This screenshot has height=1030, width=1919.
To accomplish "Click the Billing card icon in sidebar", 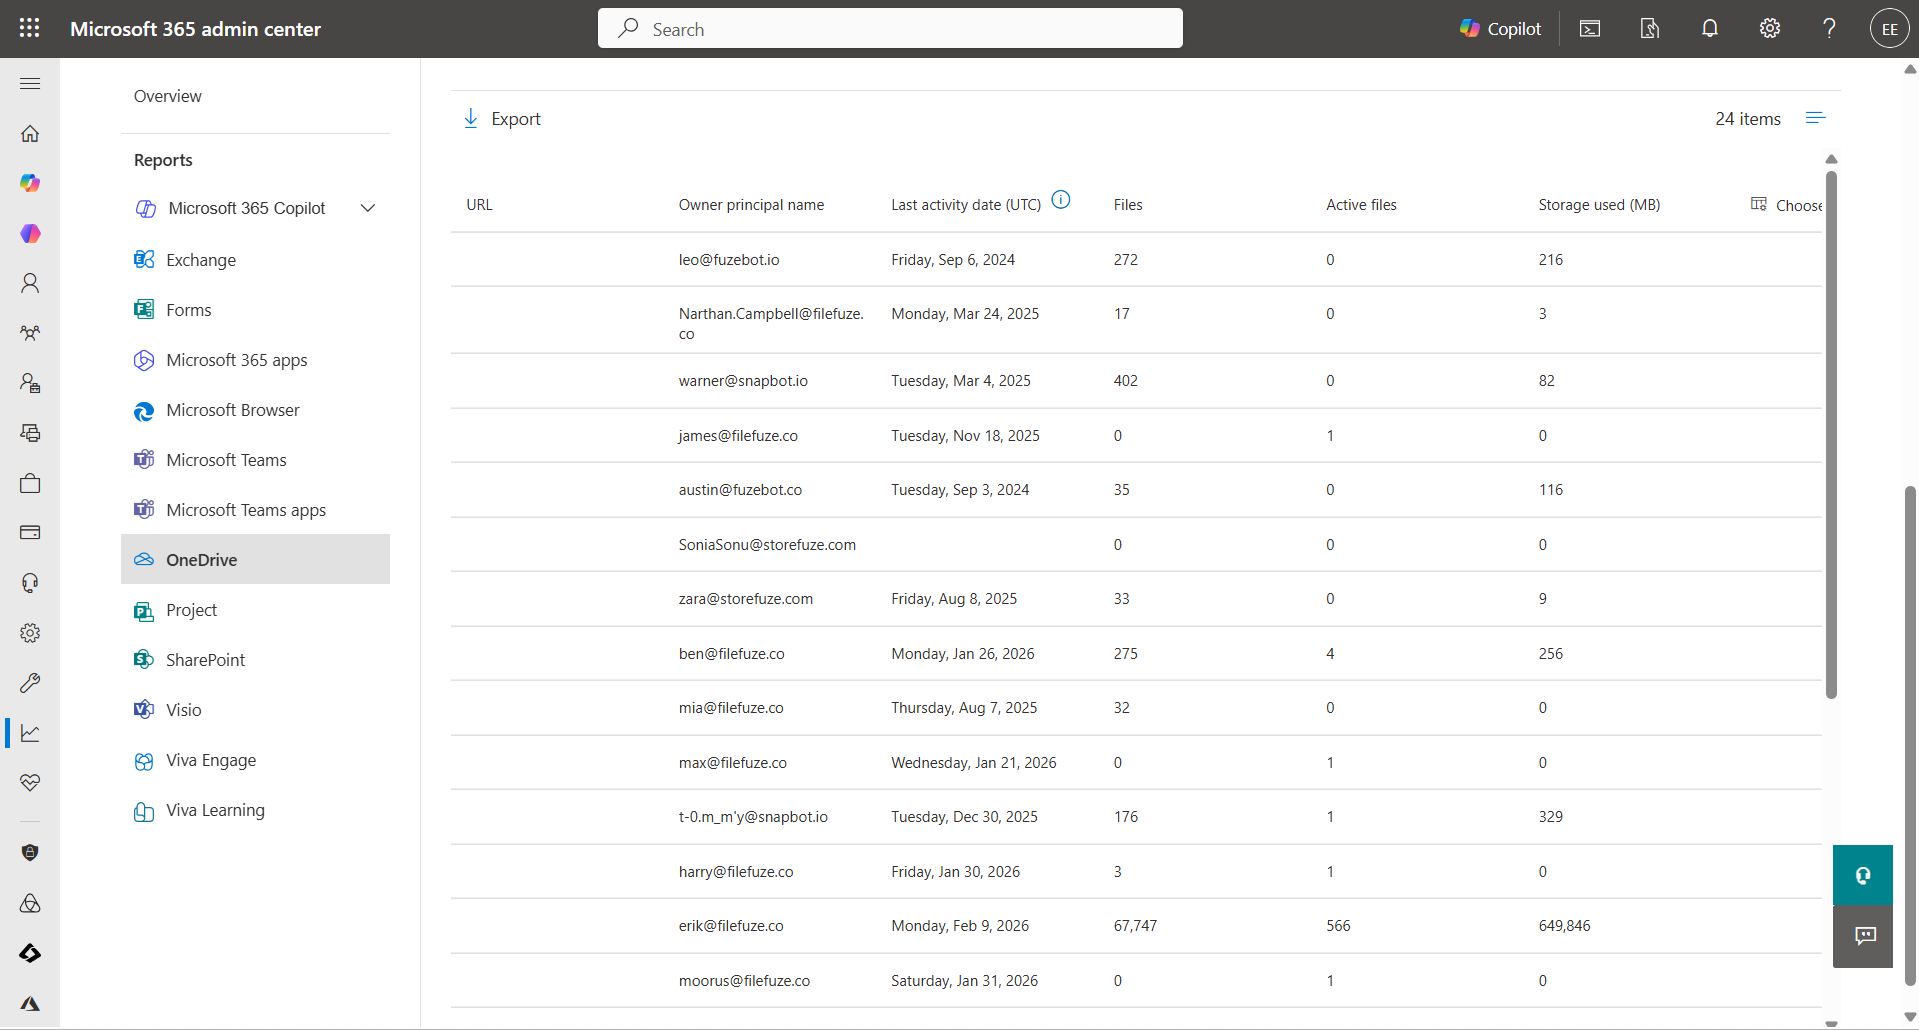I will click(x=30, y=532).
